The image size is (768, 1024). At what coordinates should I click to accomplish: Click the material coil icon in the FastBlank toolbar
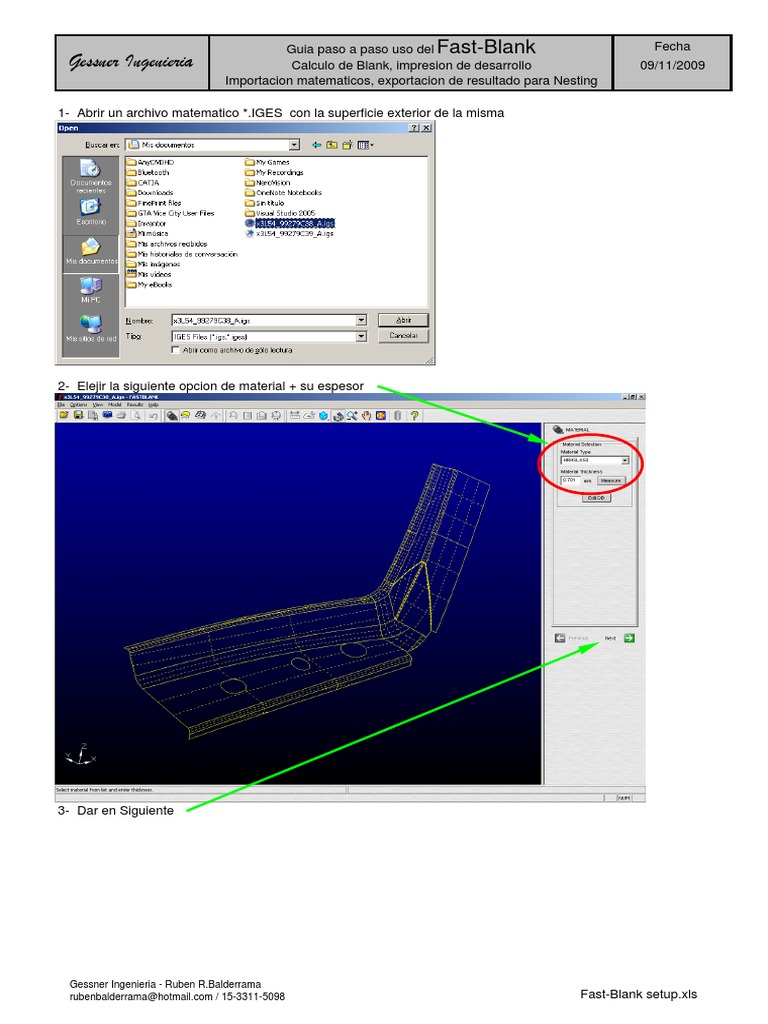(x=172, y=415)
